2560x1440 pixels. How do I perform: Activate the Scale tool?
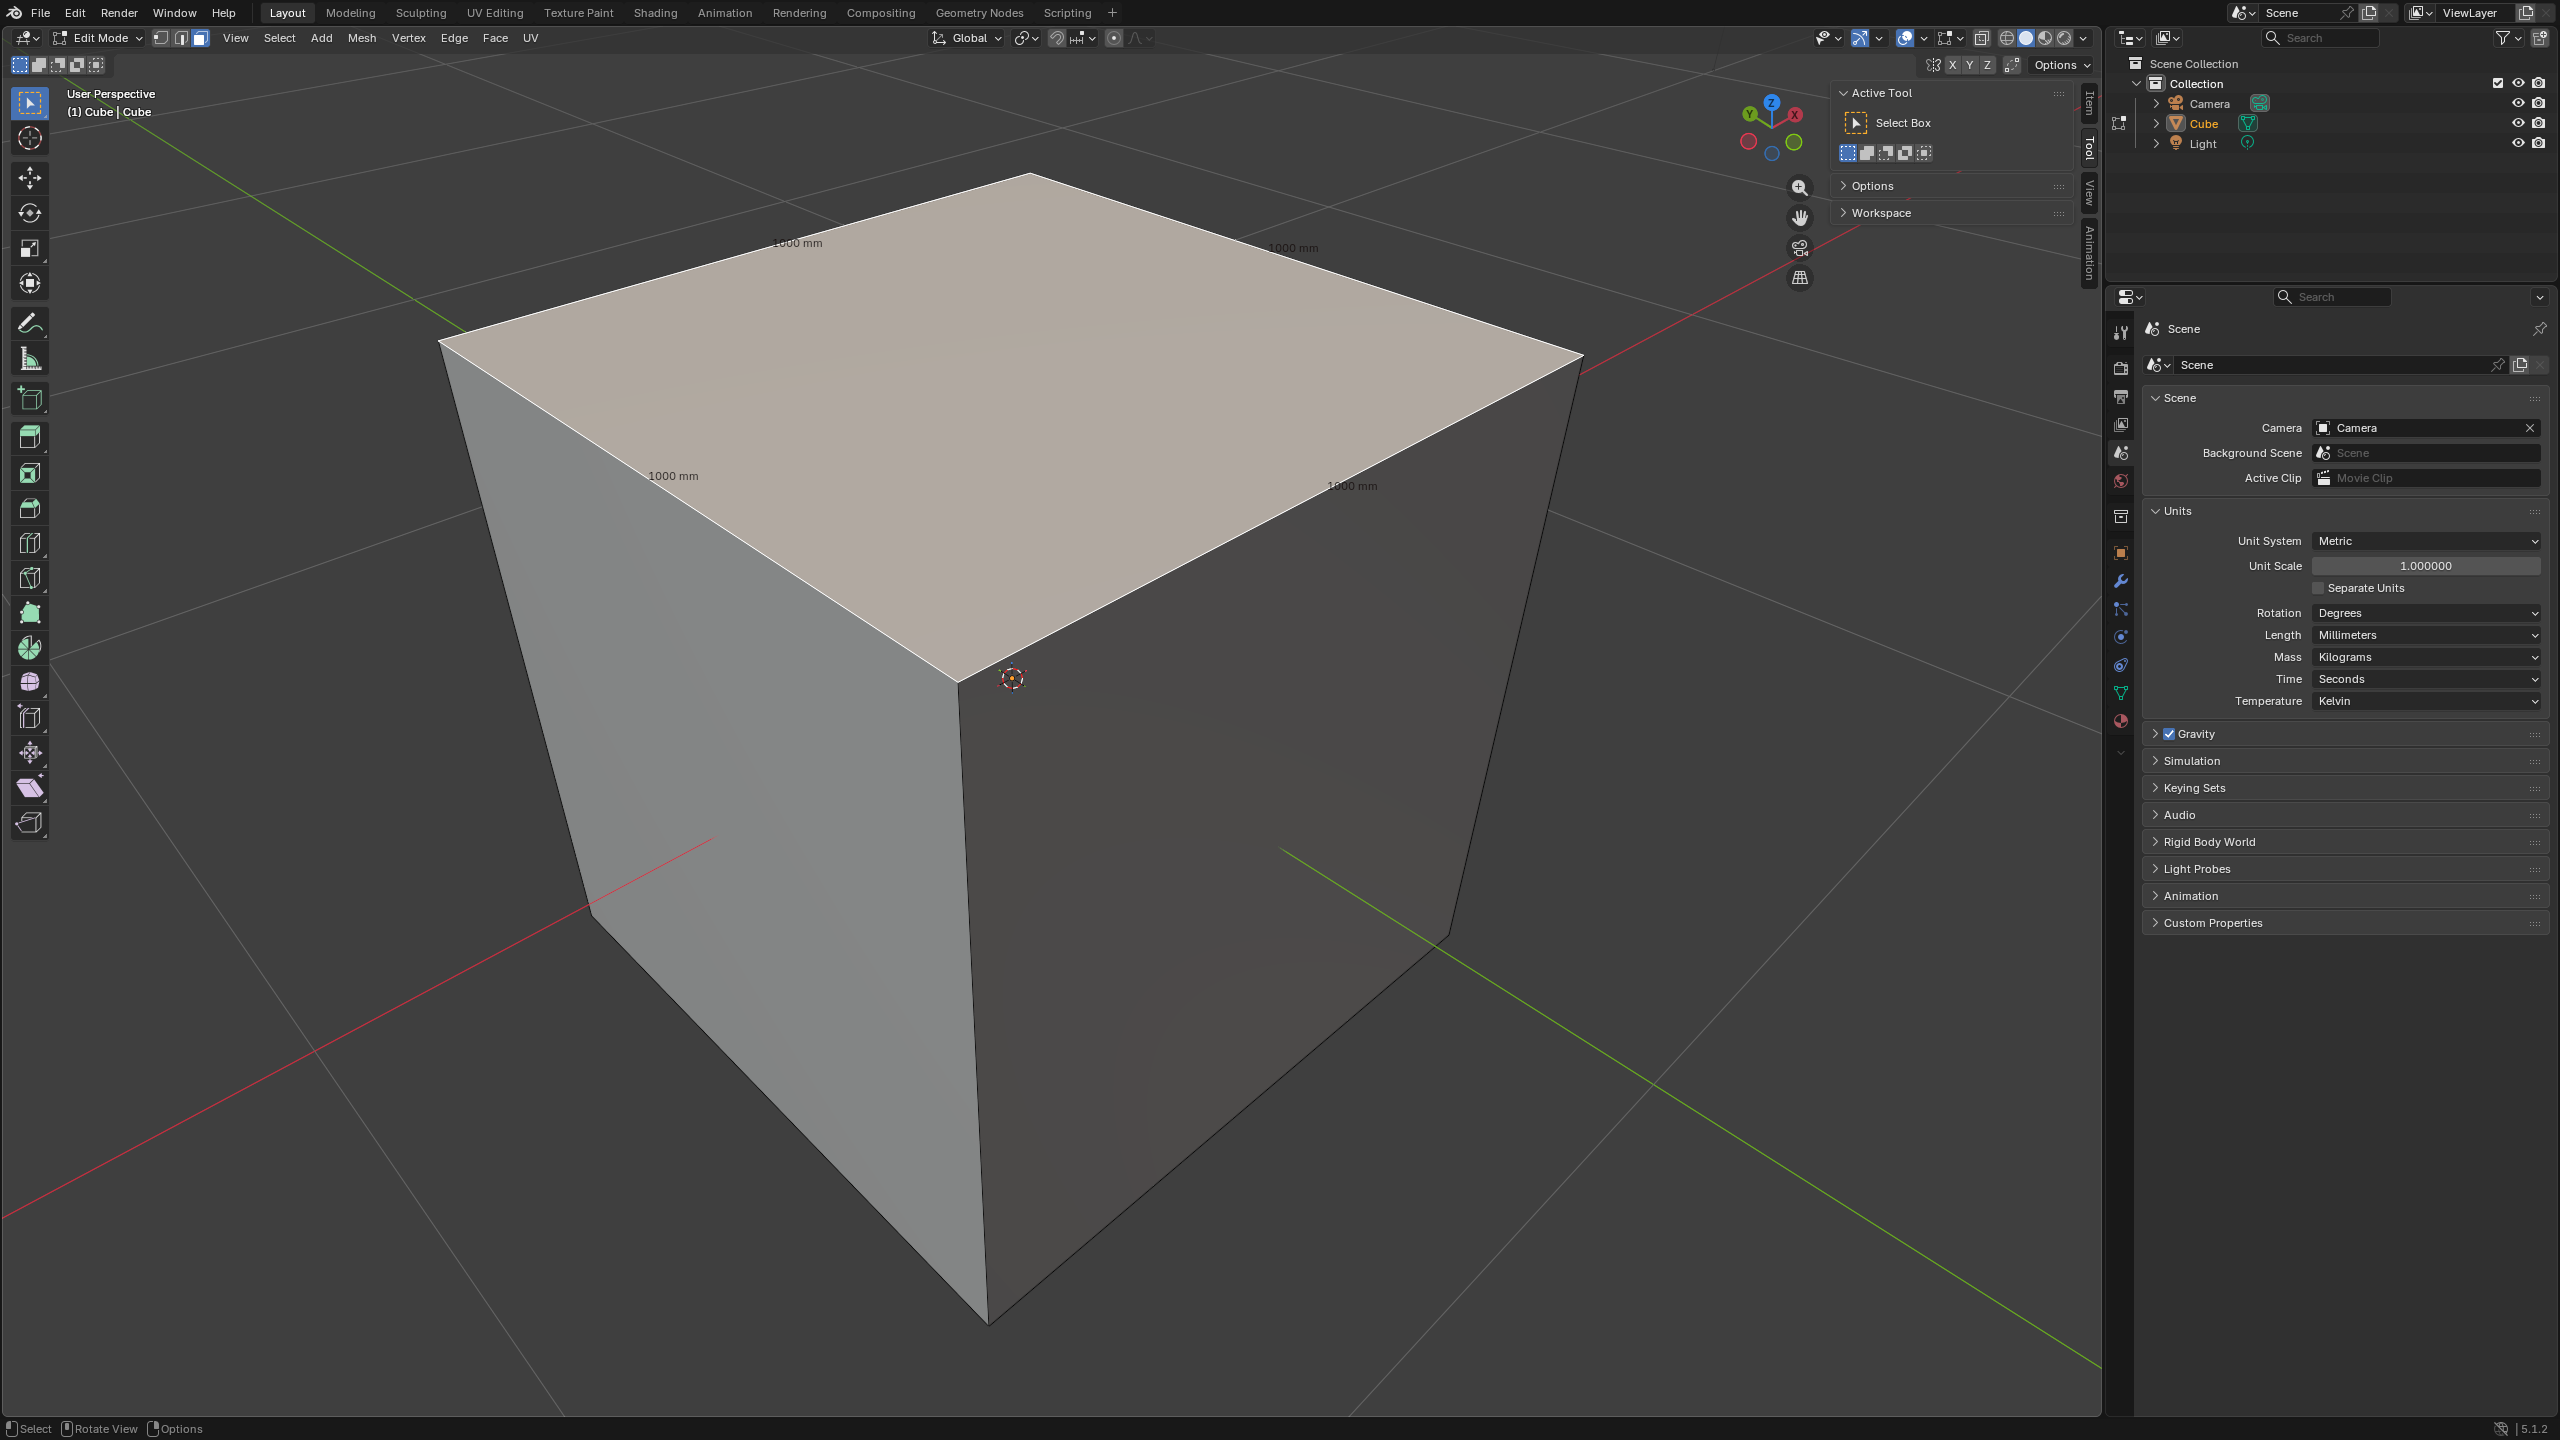coord(29,248)
